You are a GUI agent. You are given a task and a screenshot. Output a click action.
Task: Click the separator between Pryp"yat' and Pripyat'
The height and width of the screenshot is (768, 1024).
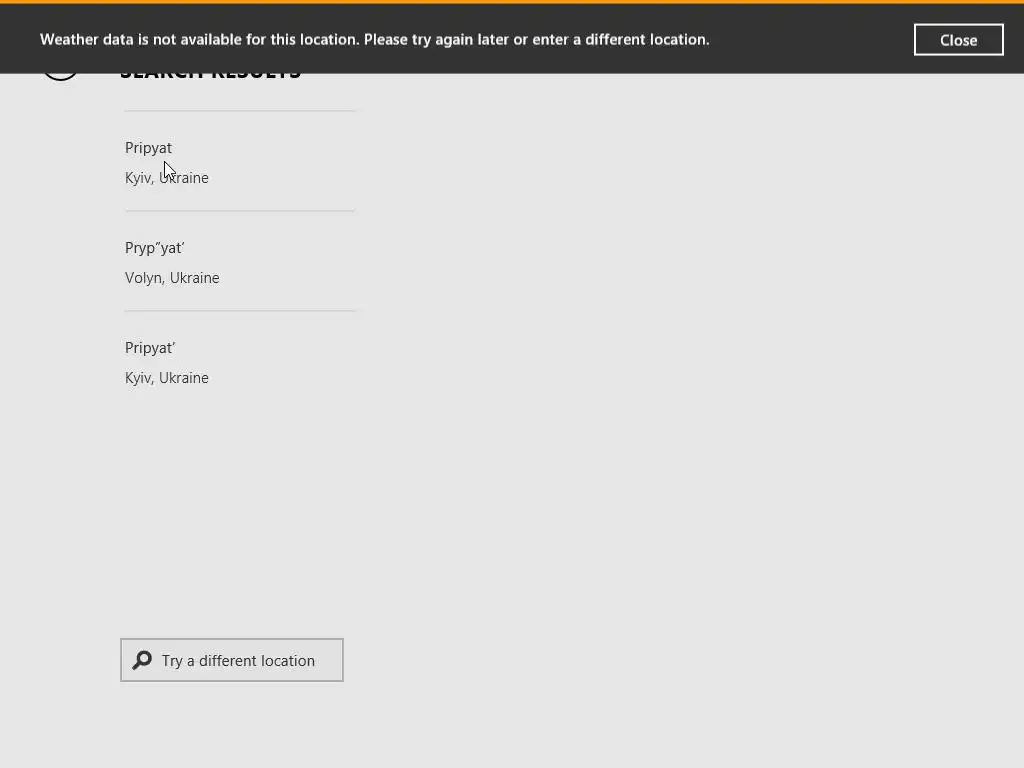(240, 311)
